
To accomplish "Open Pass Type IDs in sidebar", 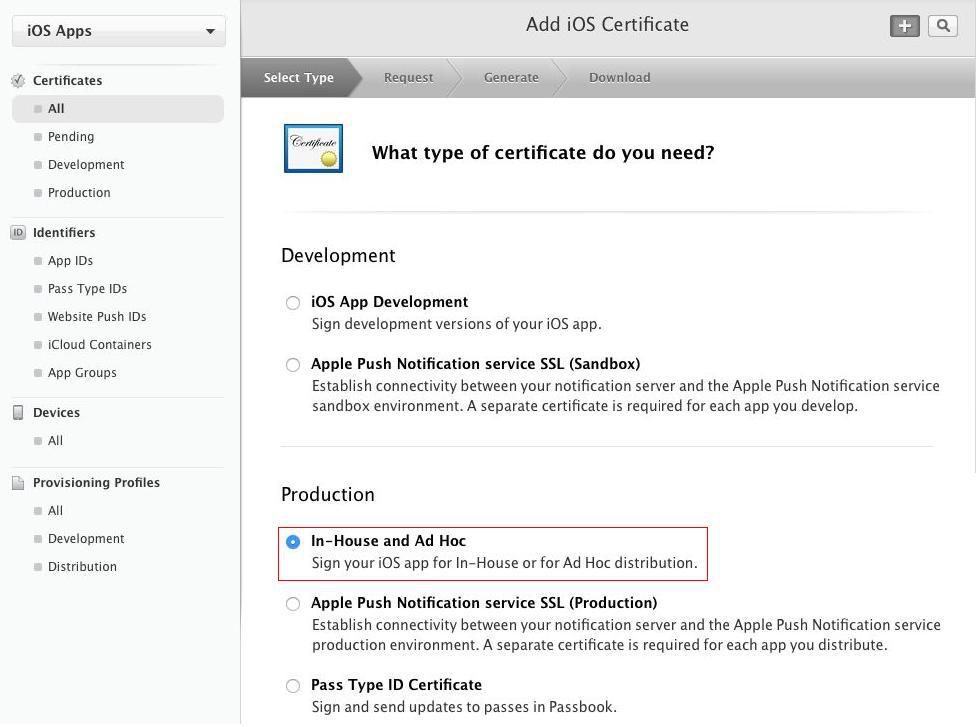I will click(87, 289).
